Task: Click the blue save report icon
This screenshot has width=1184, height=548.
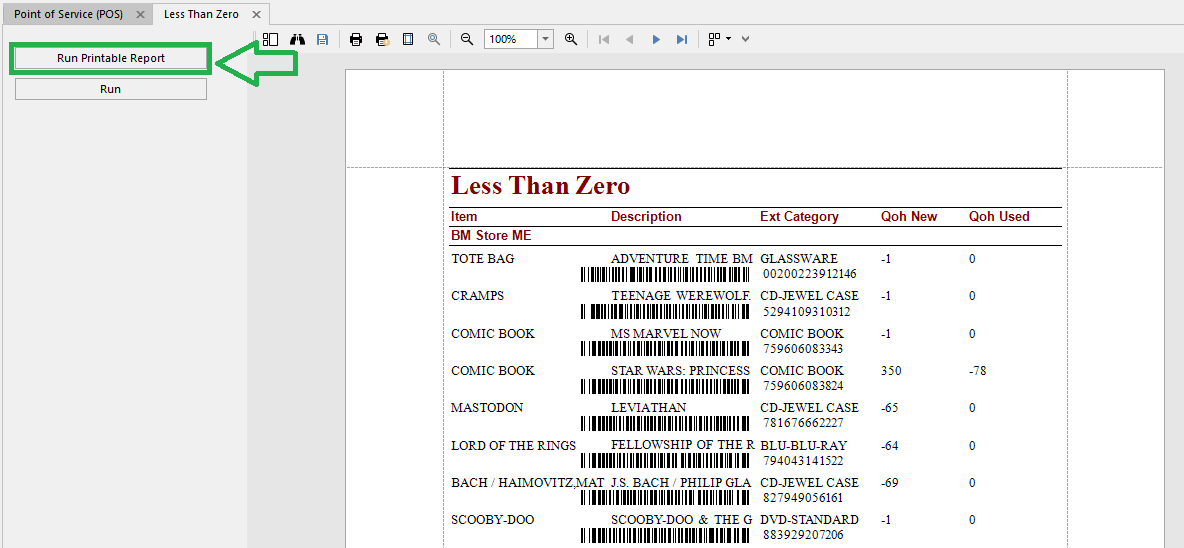Action: [322, 39]
